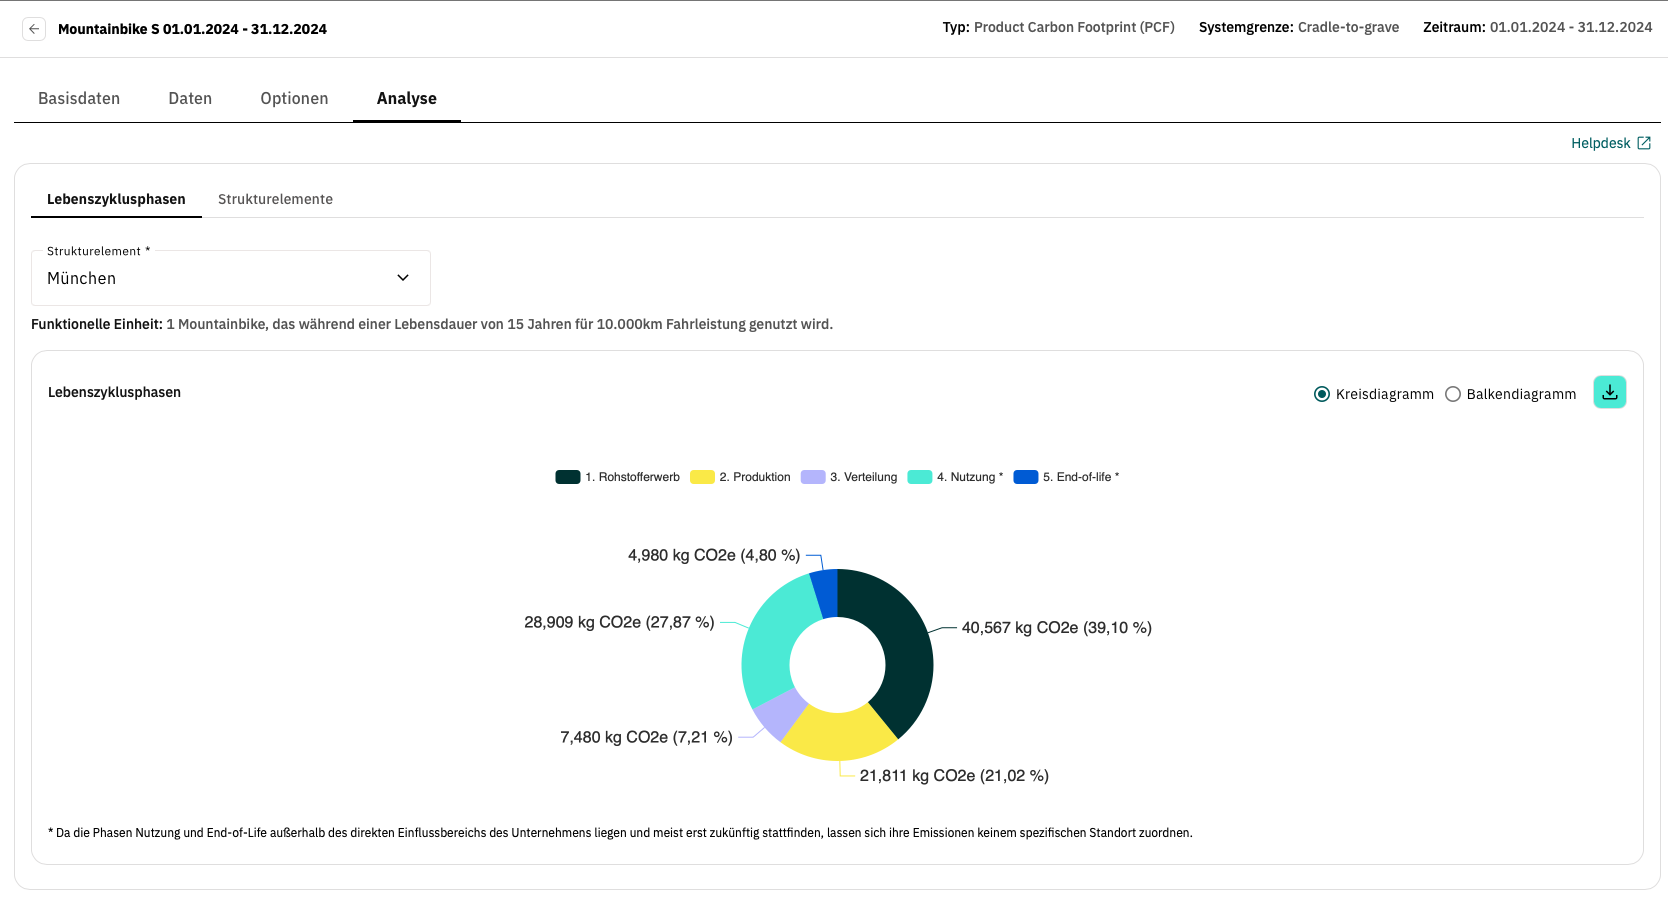Select the Lebenszyklusphasen sub-tab

(x=116, y=199)
